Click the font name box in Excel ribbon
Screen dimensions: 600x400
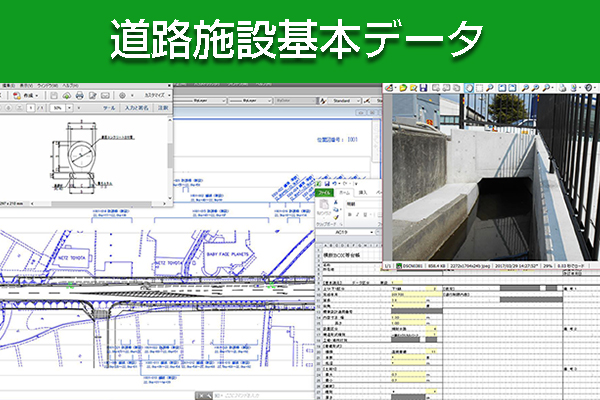tap(364, 204)
